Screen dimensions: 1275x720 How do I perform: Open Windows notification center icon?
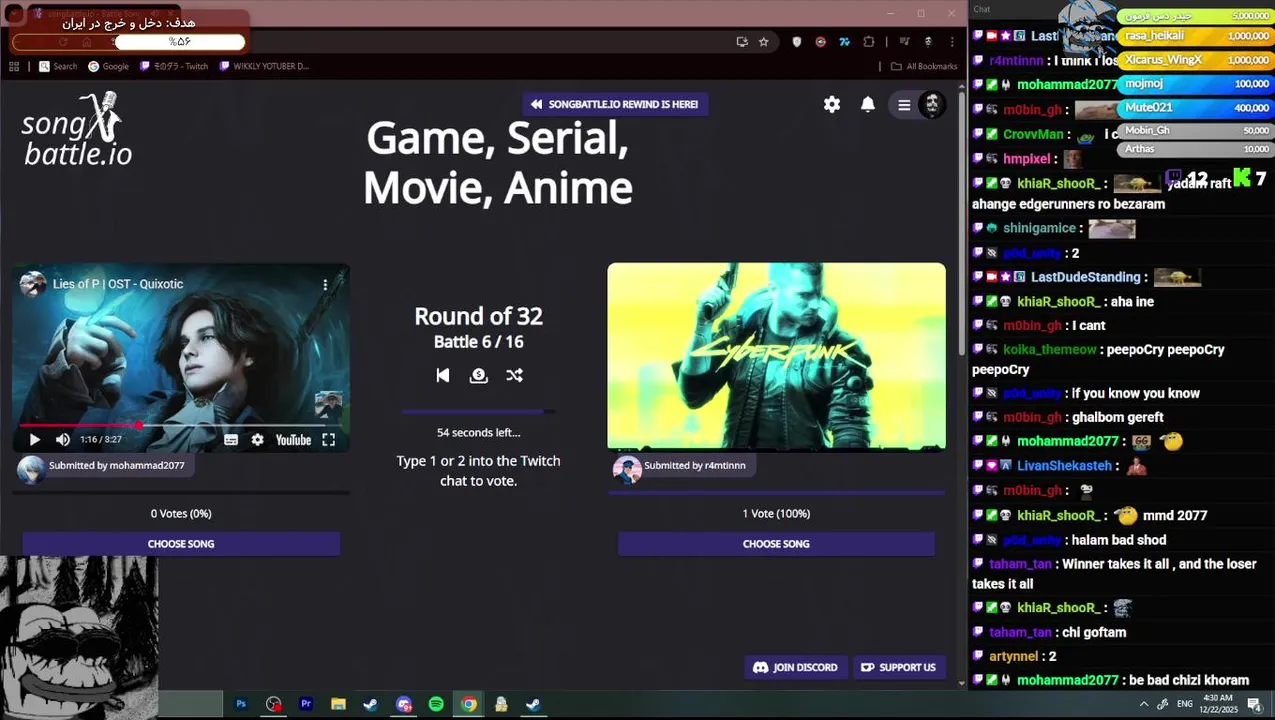[x=1253, y=704]
